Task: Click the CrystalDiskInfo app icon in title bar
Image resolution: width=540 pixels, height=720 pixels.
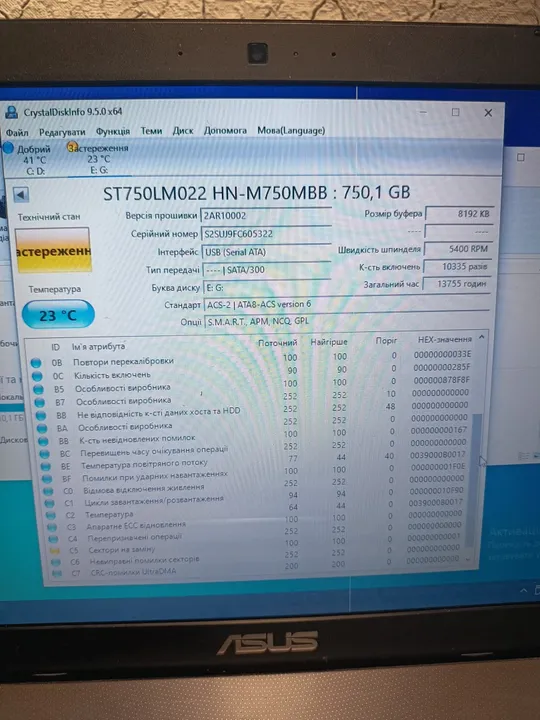Action: click(x=11, y=112)
